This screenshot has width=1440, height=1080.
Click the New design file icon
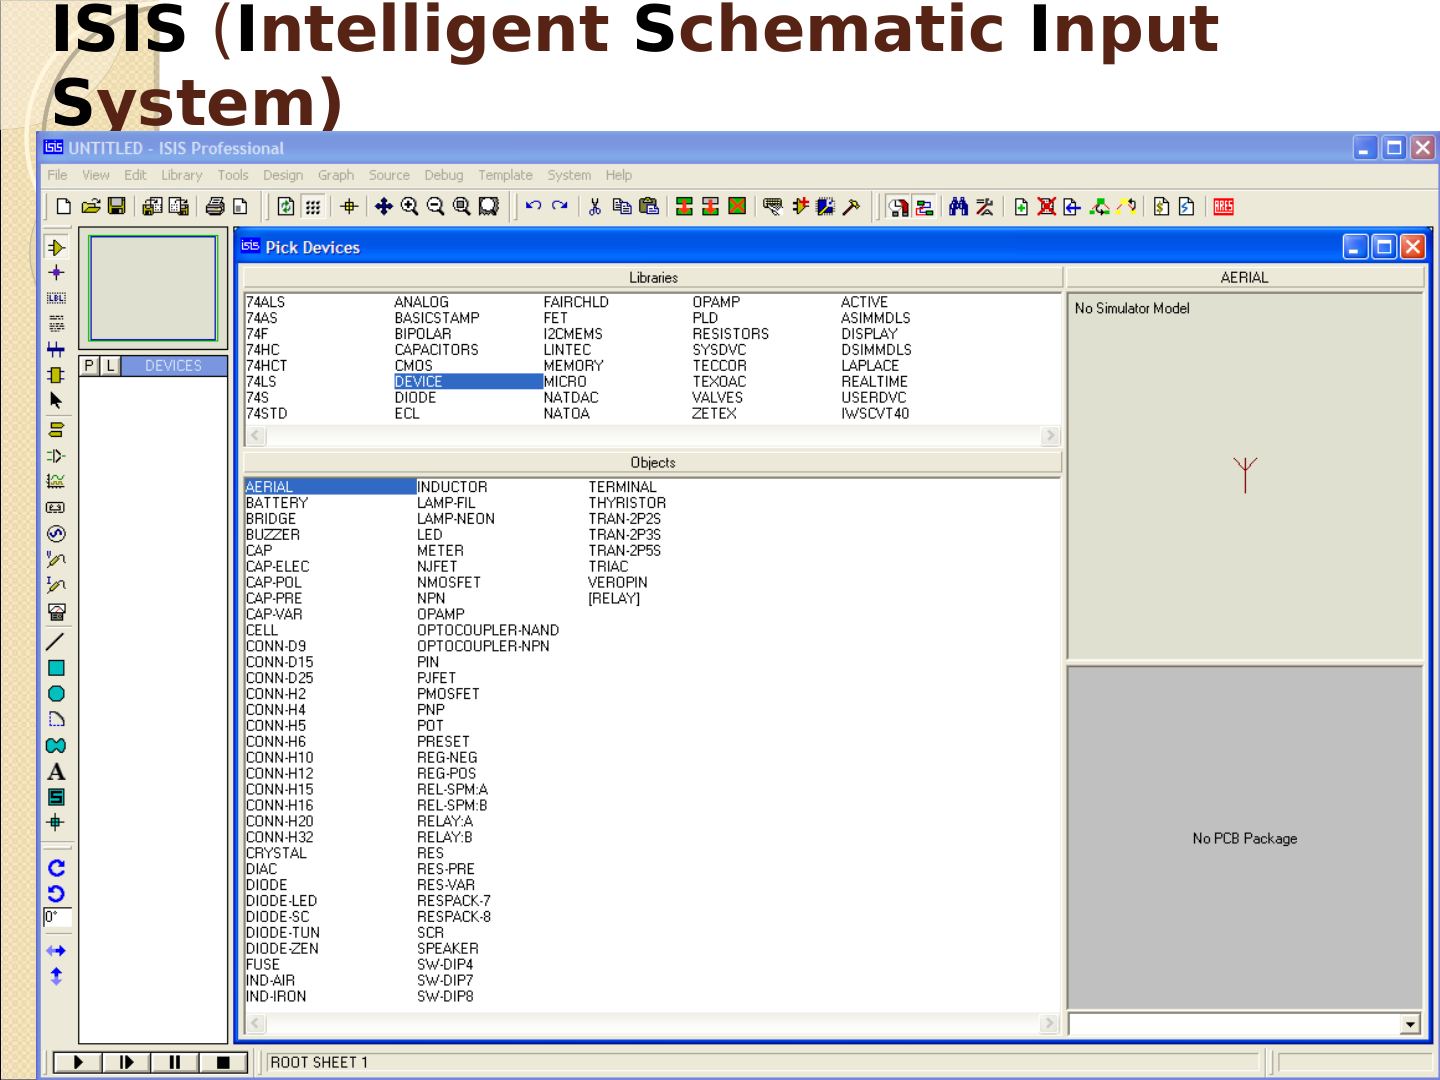(64, 206)
